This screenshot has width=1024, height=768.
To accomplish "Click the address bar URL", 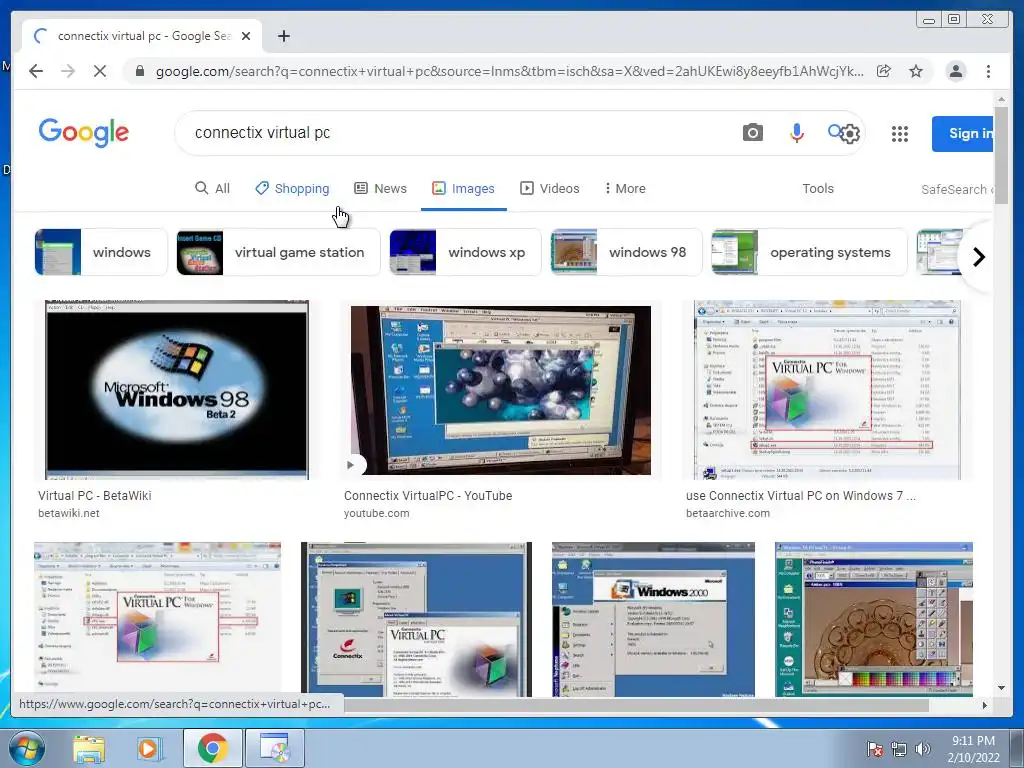I will point(509,71).
